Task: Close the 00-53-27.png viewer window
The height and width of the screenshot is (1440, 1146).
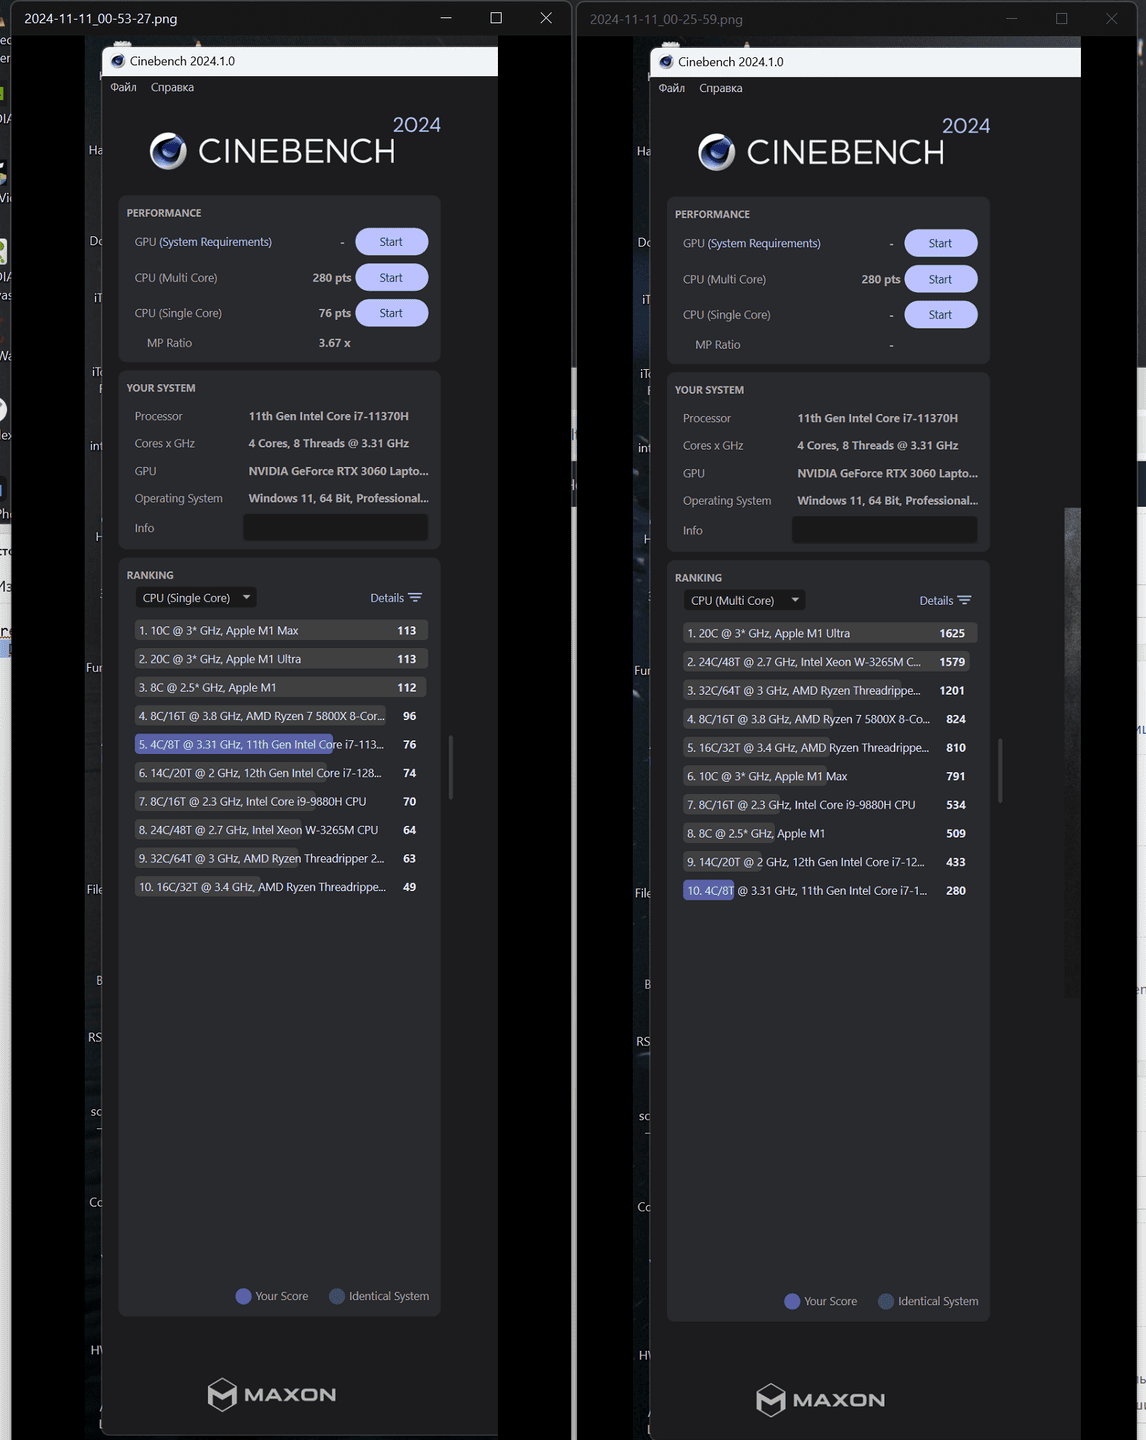Action: tap(546, 18)
